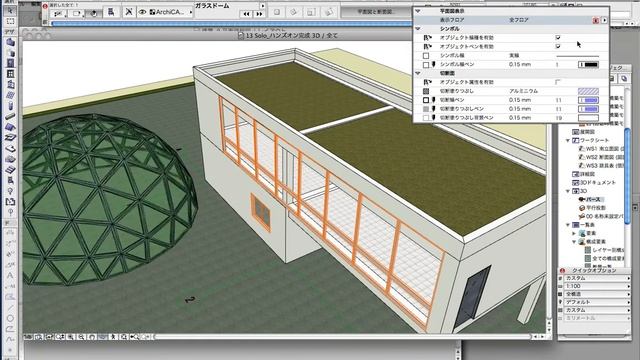Click the 3D window horizontal scrollbar
Viewport: 640px width, 360px height.
pos(343,337)
